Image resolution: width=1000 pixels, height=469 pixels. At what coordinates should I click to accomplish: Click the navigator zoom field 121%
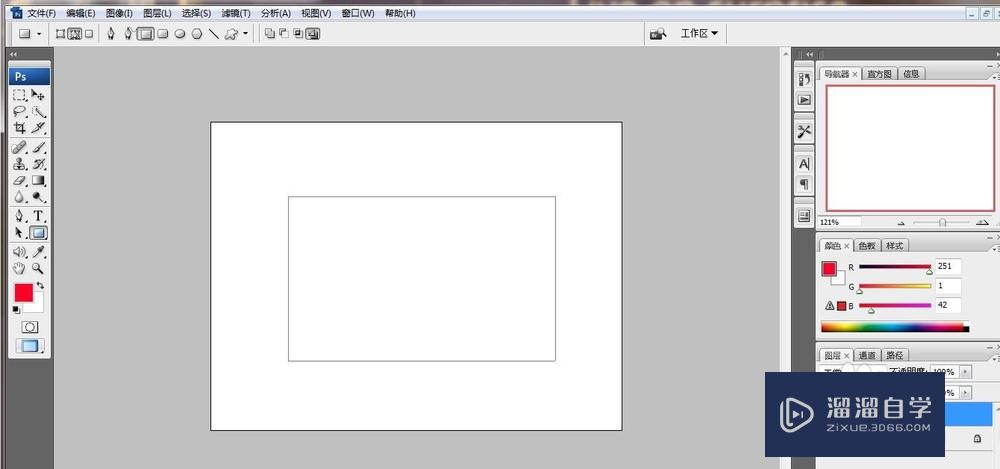point(839,222)
